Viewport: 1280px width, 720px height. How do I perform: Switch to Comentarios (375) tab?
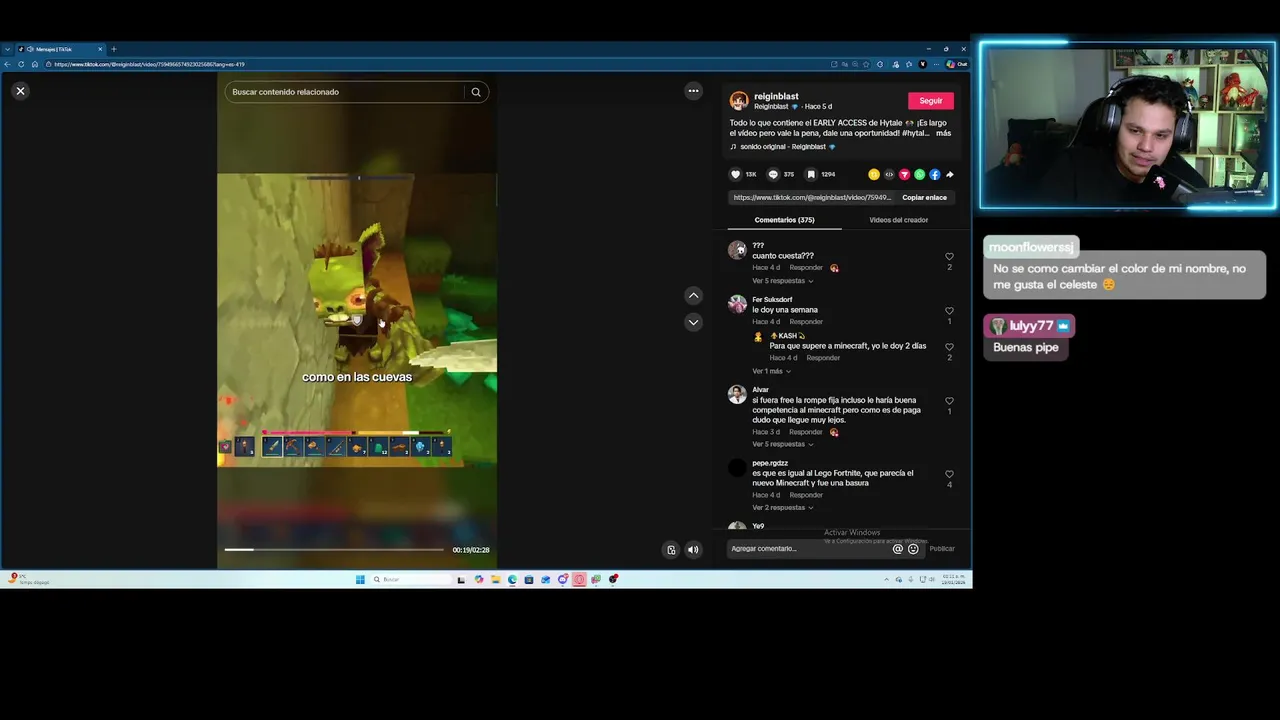pyautogui.click(x=784, y=220)
